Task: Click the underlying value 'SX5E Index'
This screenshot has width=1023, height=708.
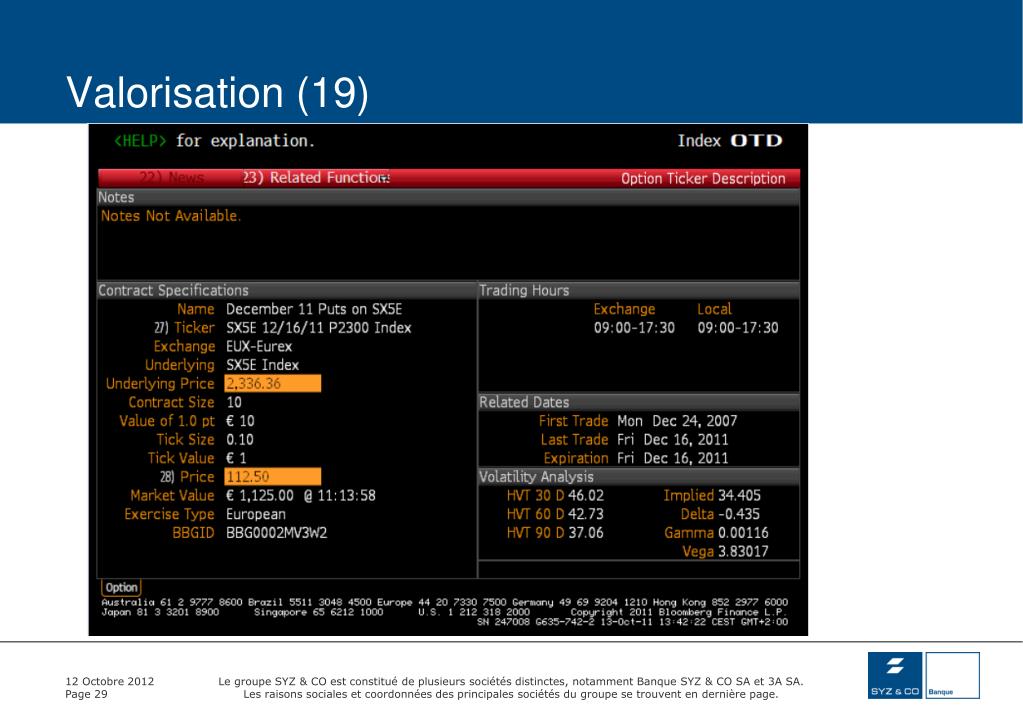Action: [262, 365]
